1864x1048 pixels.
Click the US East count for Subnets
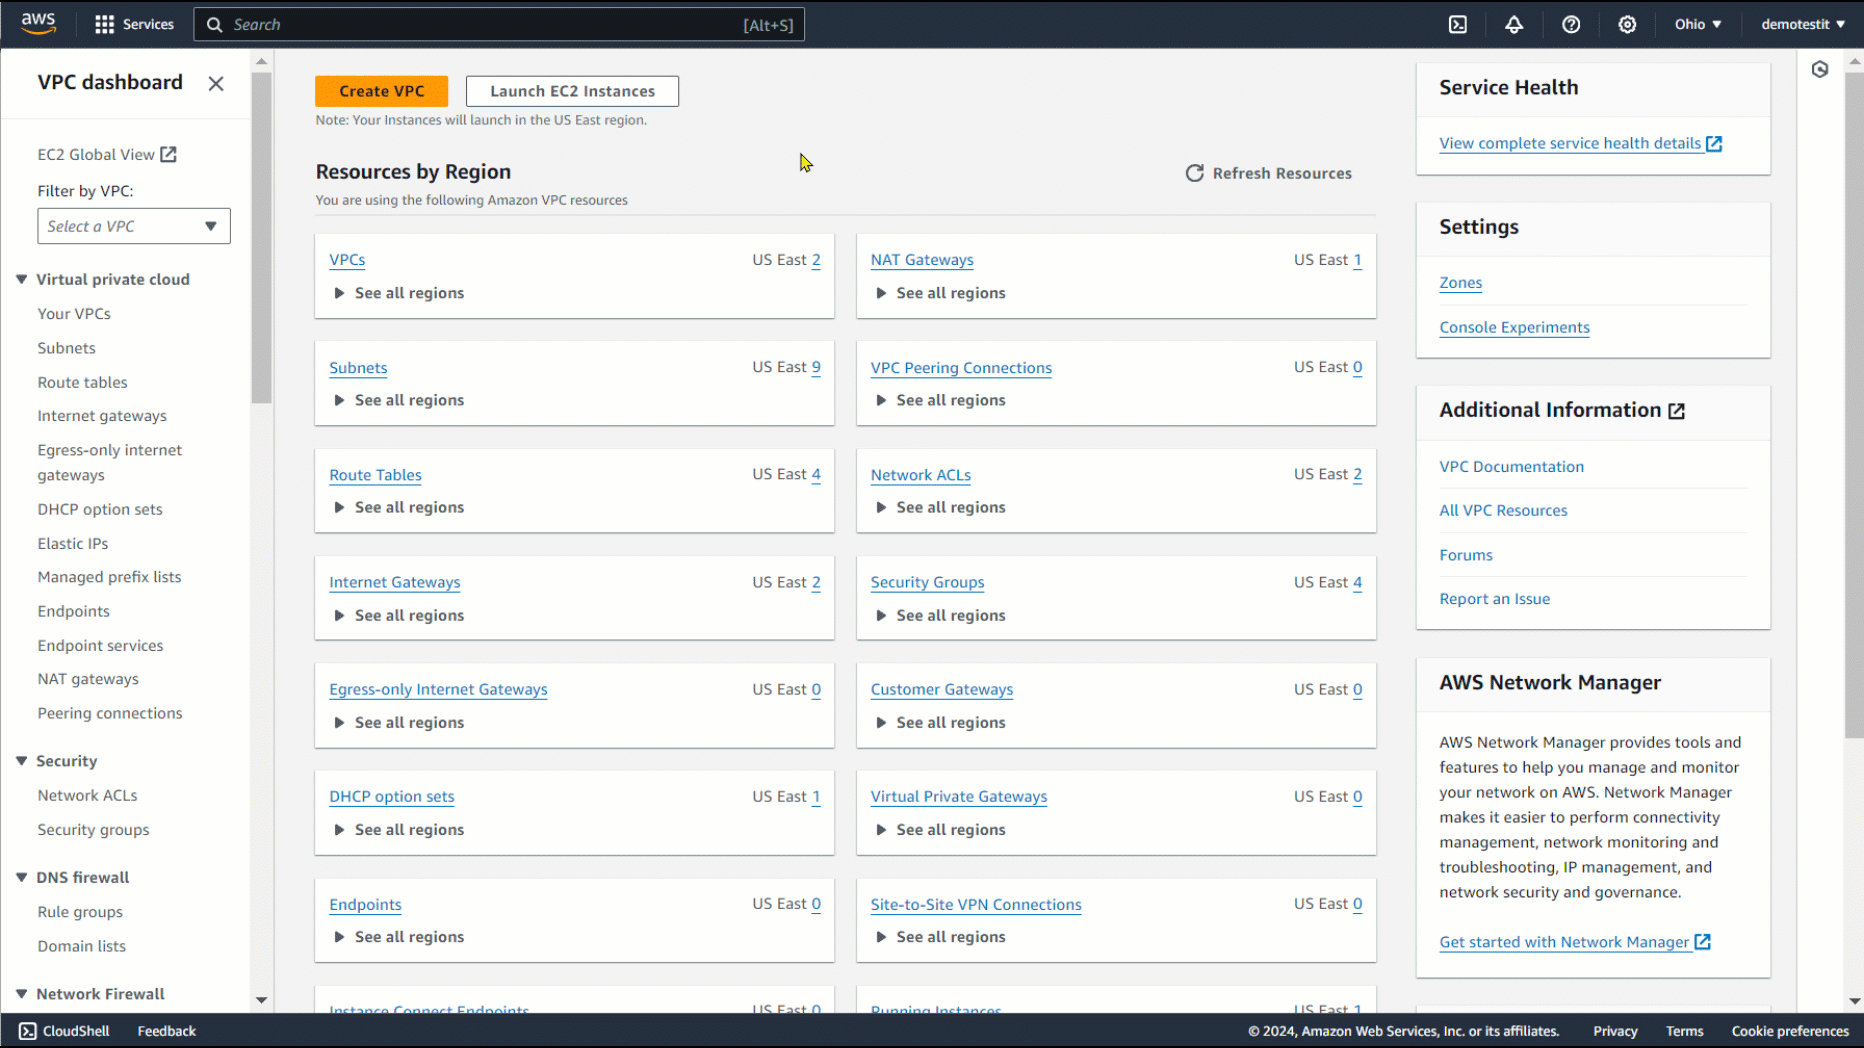816,367
